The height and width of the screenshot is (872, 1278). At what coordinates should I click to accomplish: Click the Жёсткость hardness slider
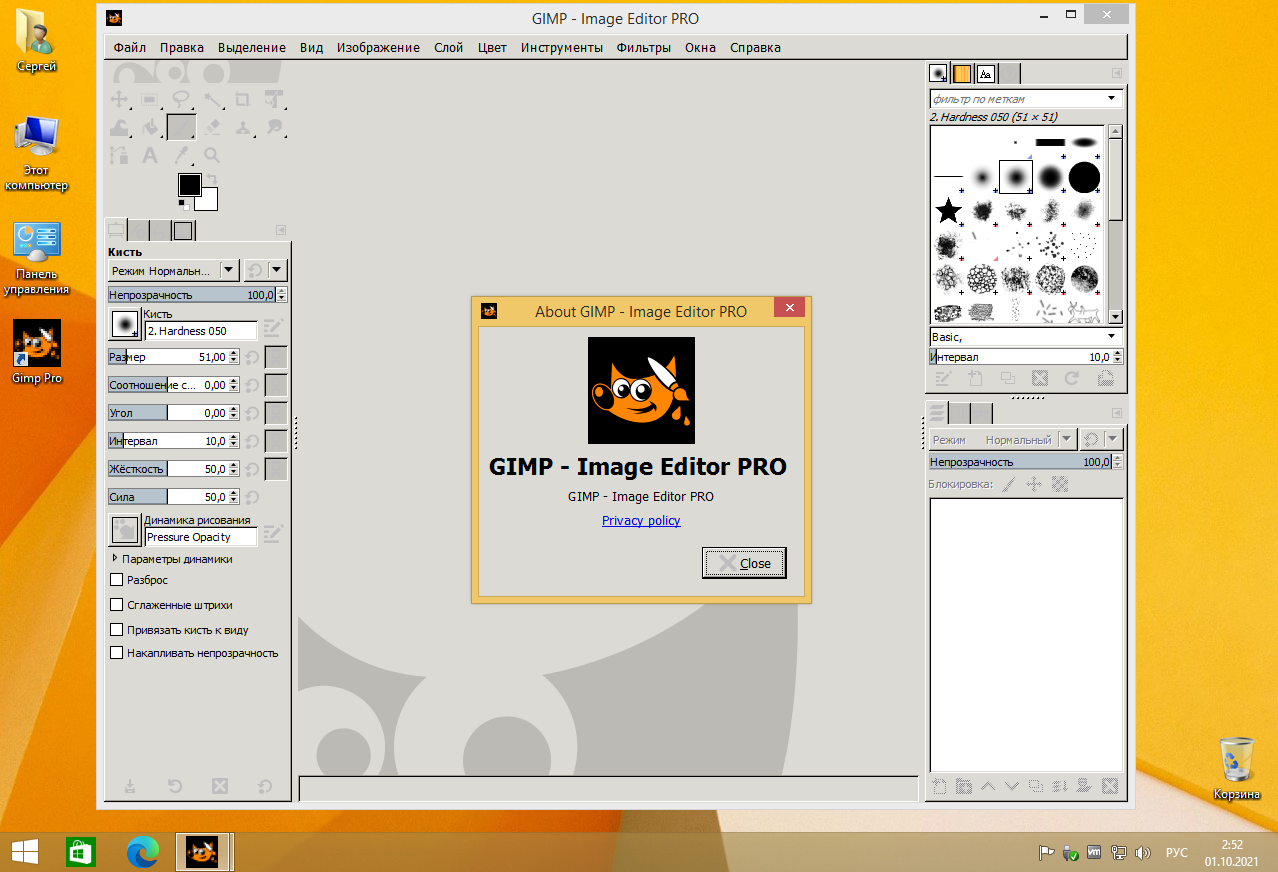coord(168,469)
